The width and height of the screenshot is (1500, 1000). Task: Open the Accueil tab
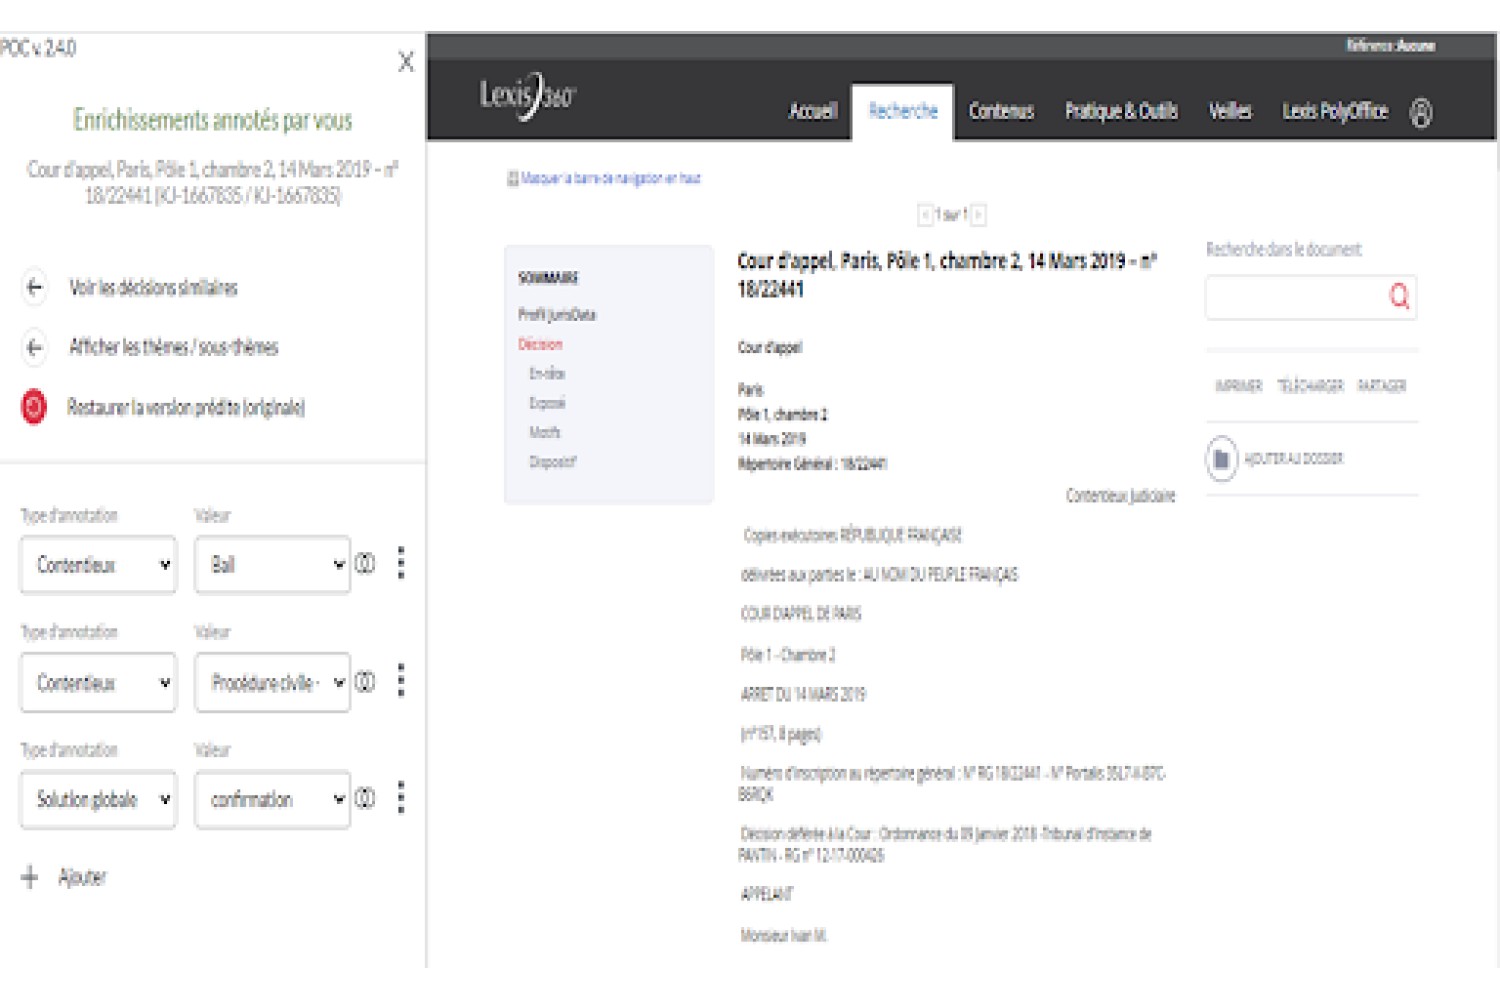[x=813, y=112]
